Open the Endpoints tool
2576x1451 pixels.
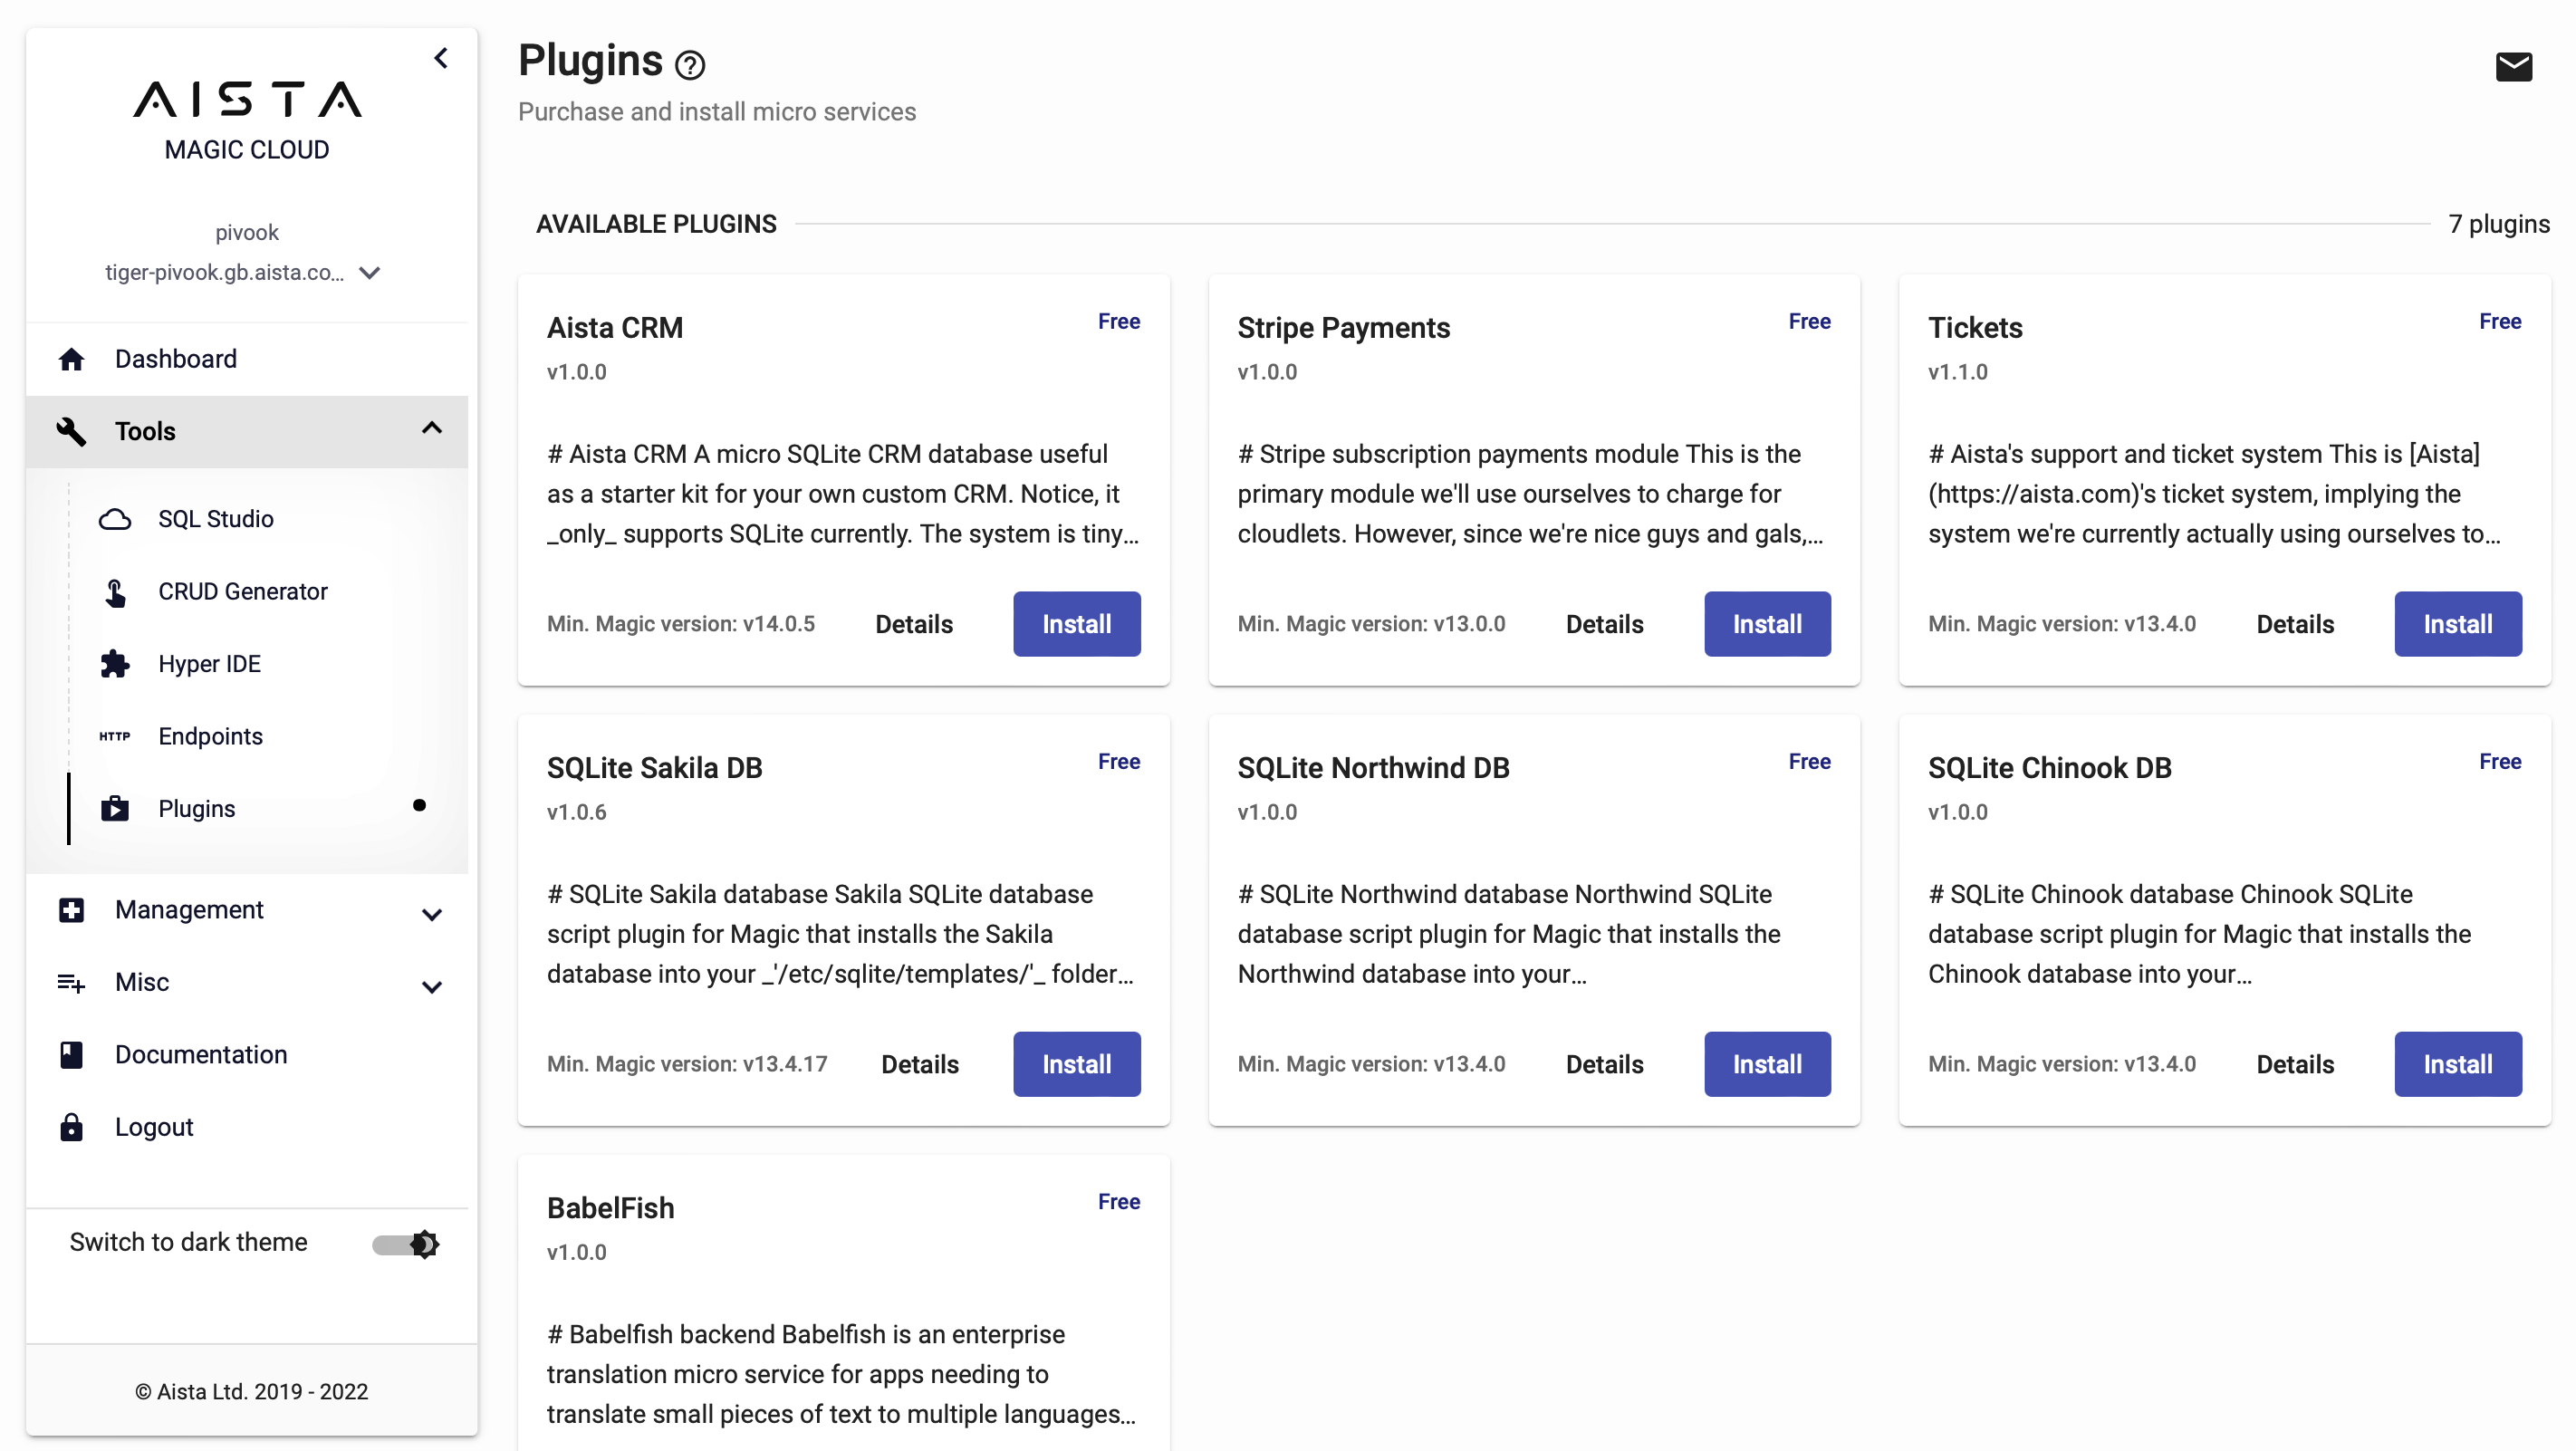tap(209, 736)
